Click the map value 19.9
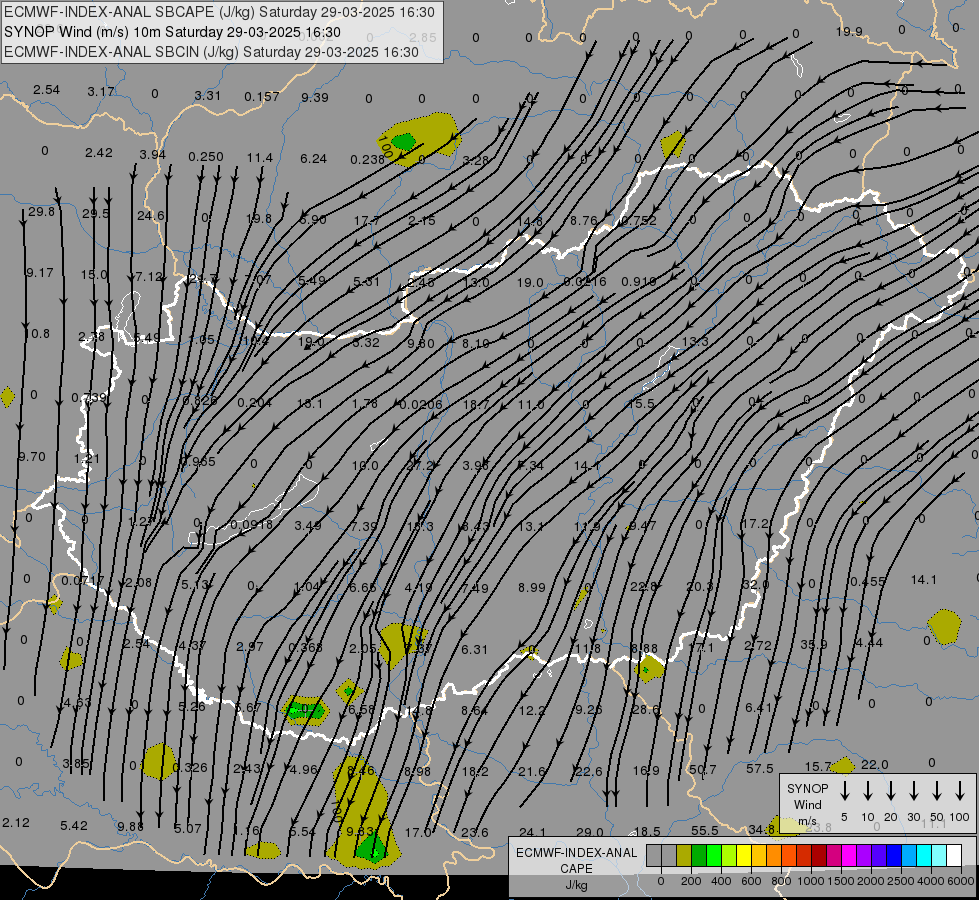The width and height of the screenshot is (979, 900). [849, 31]
